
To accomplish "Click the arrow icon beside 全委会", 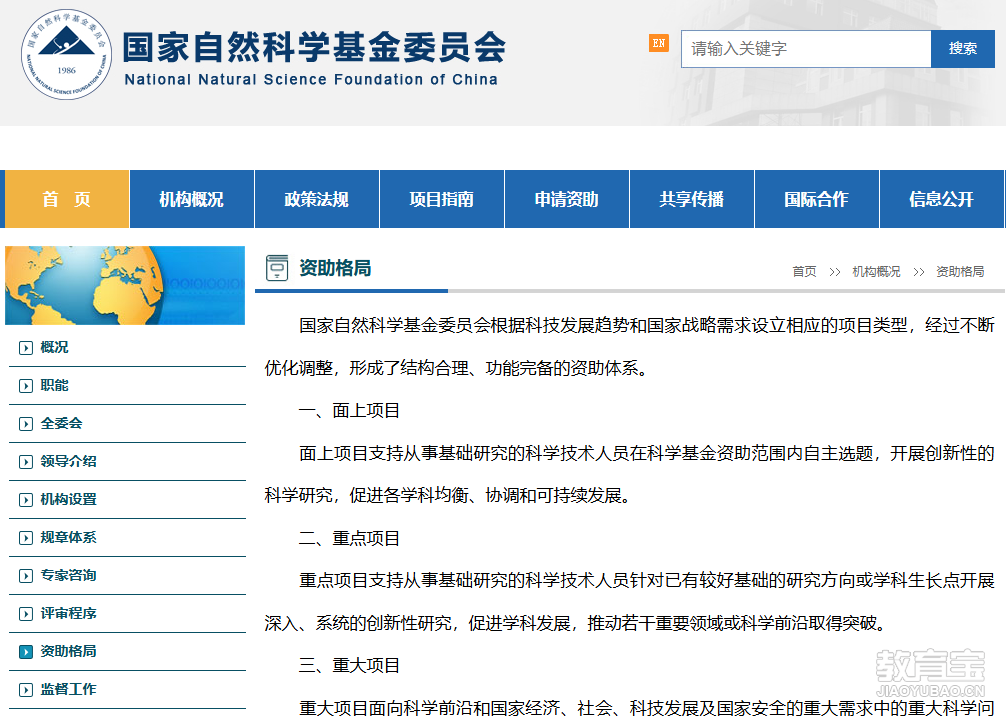I will point(26,424).
